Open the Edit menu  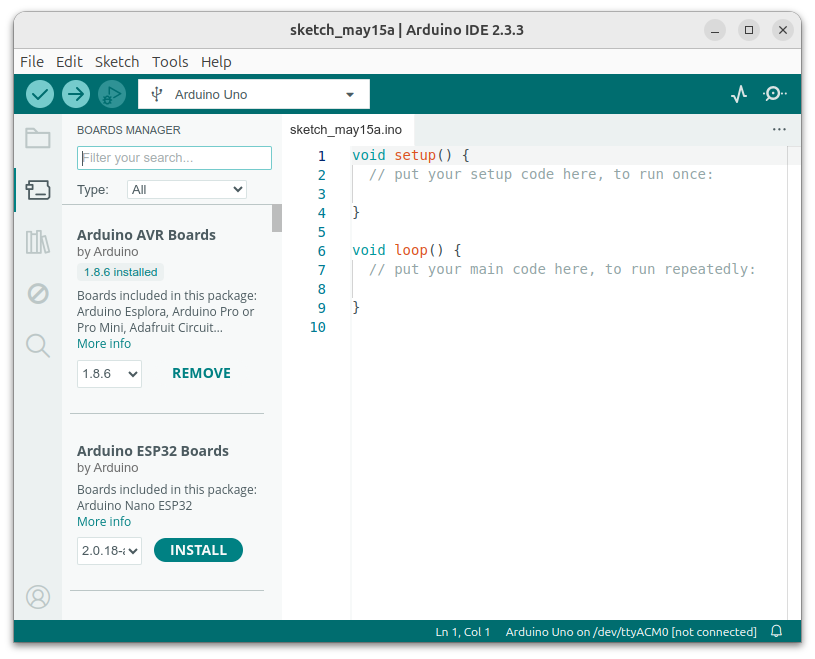pyautogui.click(x=69, y=62)
